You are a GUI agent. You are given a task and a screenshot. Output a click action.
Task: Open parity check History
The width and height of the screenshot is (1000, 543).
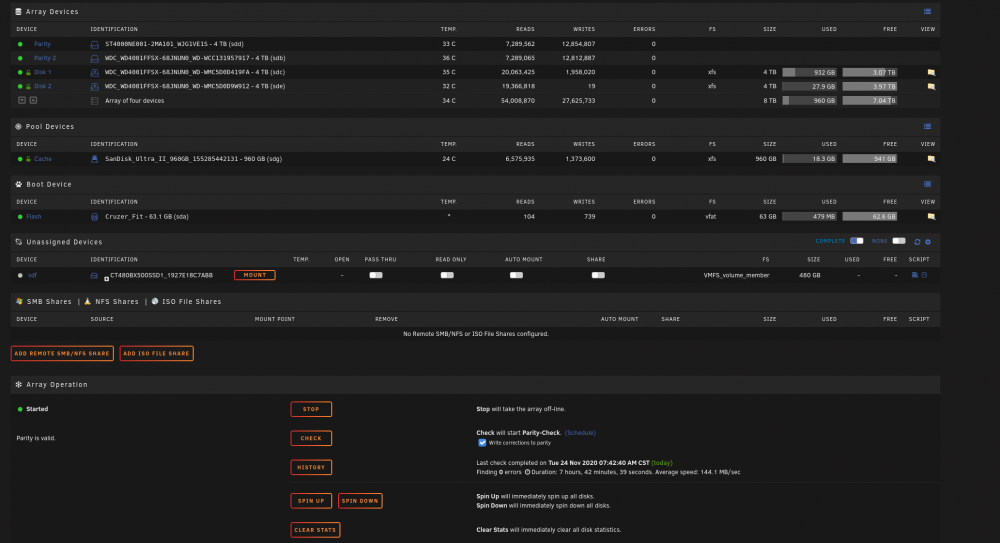(x=311, y=467)
